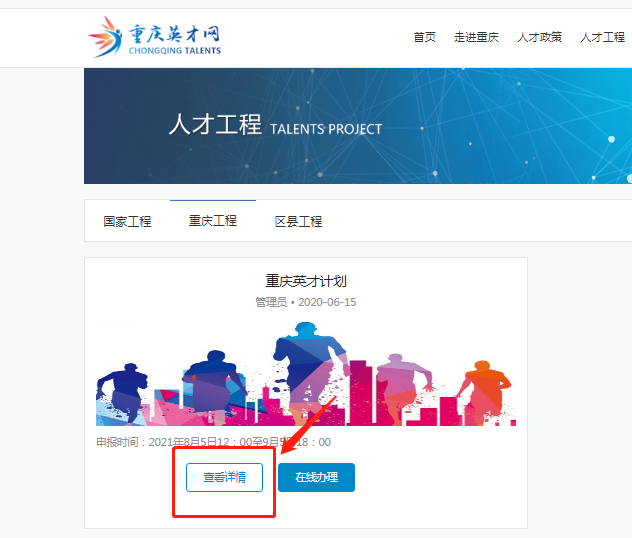
Task: Select the 重庆工程 tab
Action: pyautogui.click(x=213, y=221)
